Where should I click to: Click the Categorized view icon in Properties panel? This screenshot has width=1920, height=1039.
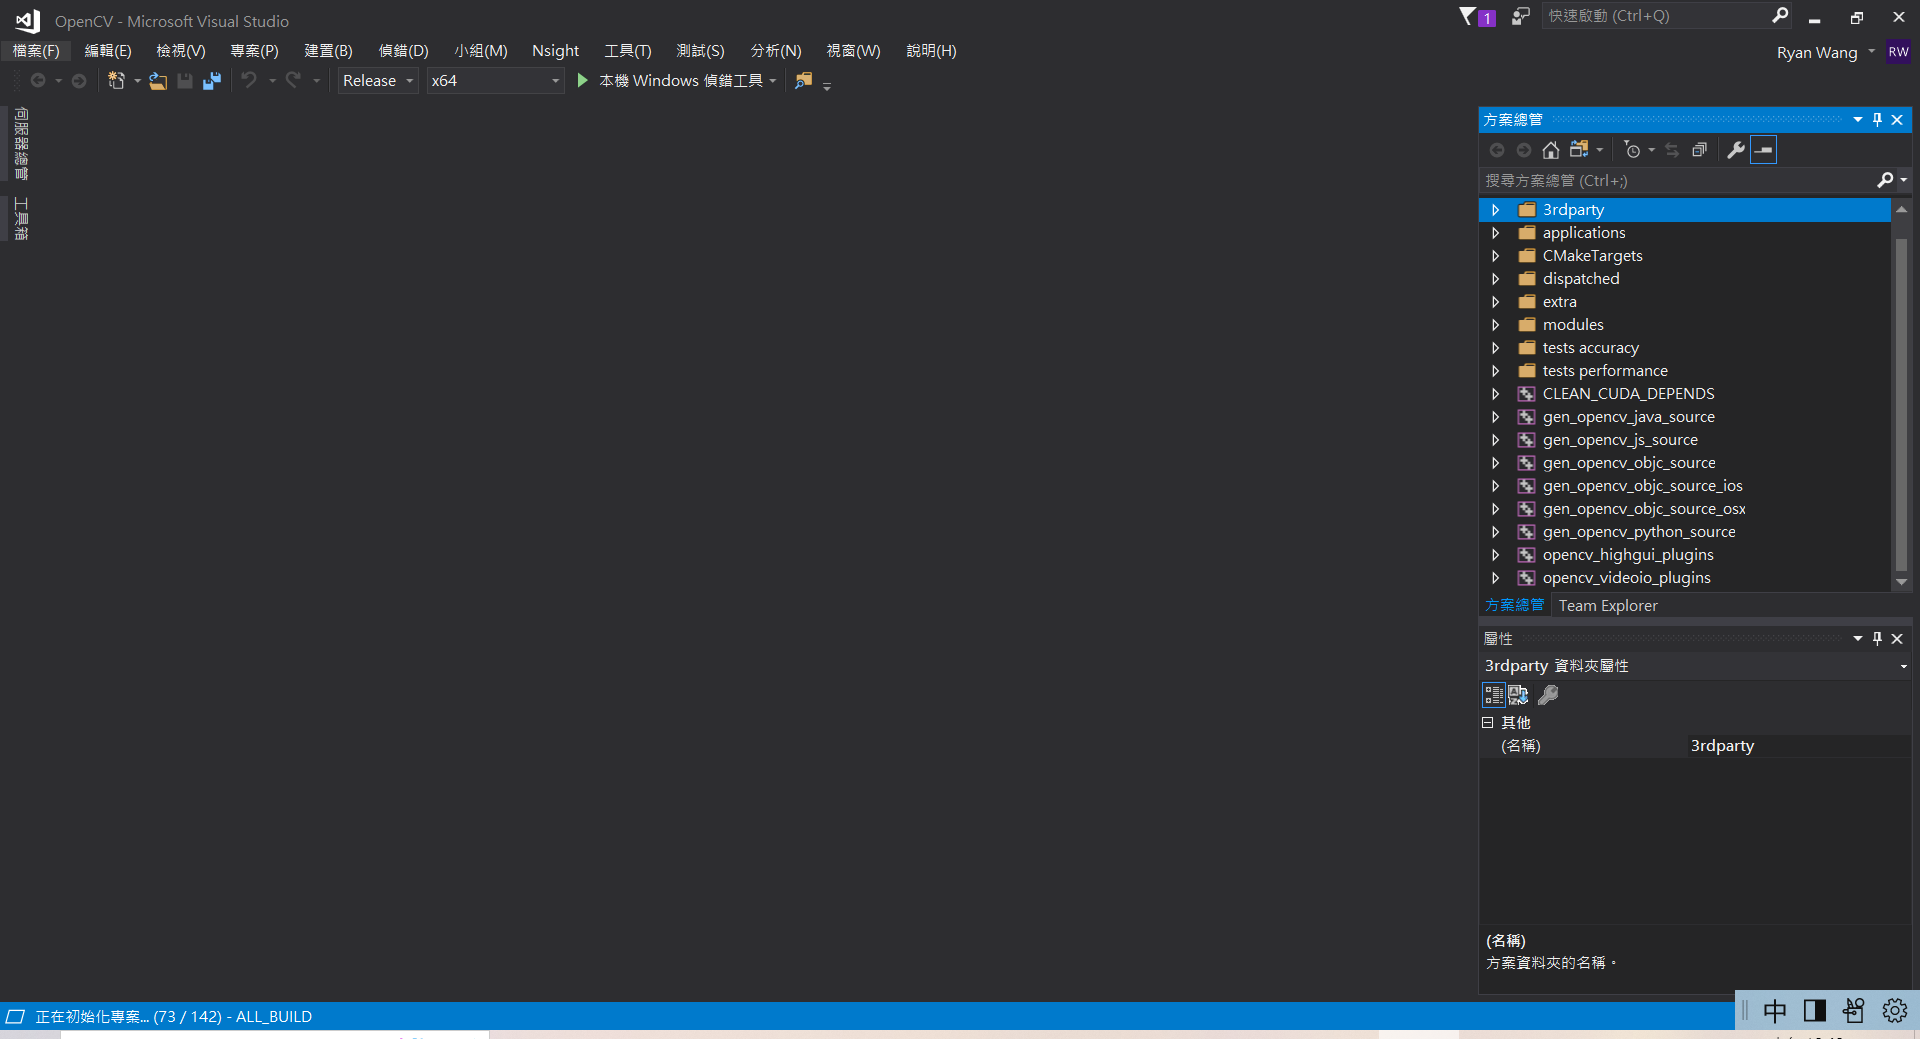(x=1494, y=695)
